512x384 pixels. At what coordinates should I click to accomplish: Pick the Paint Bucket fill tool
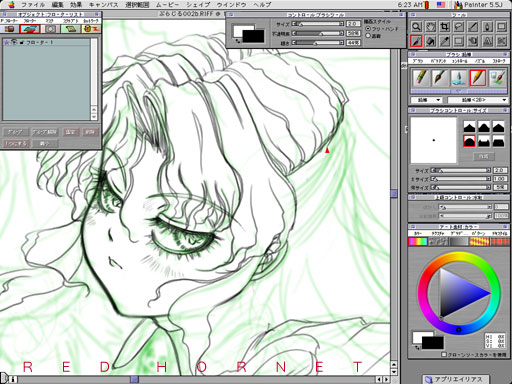[x=430, y=41]
